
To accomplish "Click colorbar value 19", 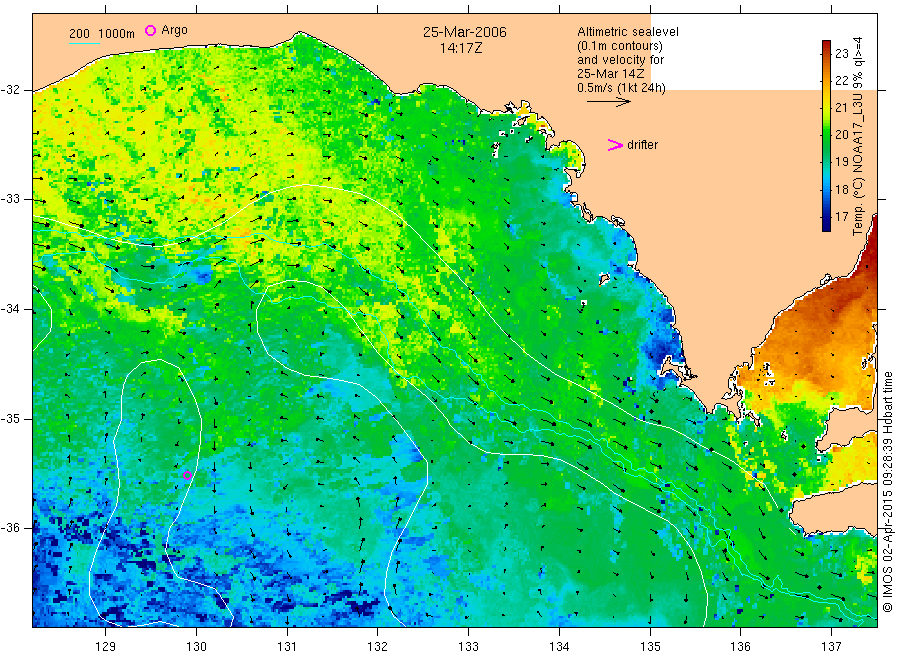I will pyautogui.click(x=841, y=162).
